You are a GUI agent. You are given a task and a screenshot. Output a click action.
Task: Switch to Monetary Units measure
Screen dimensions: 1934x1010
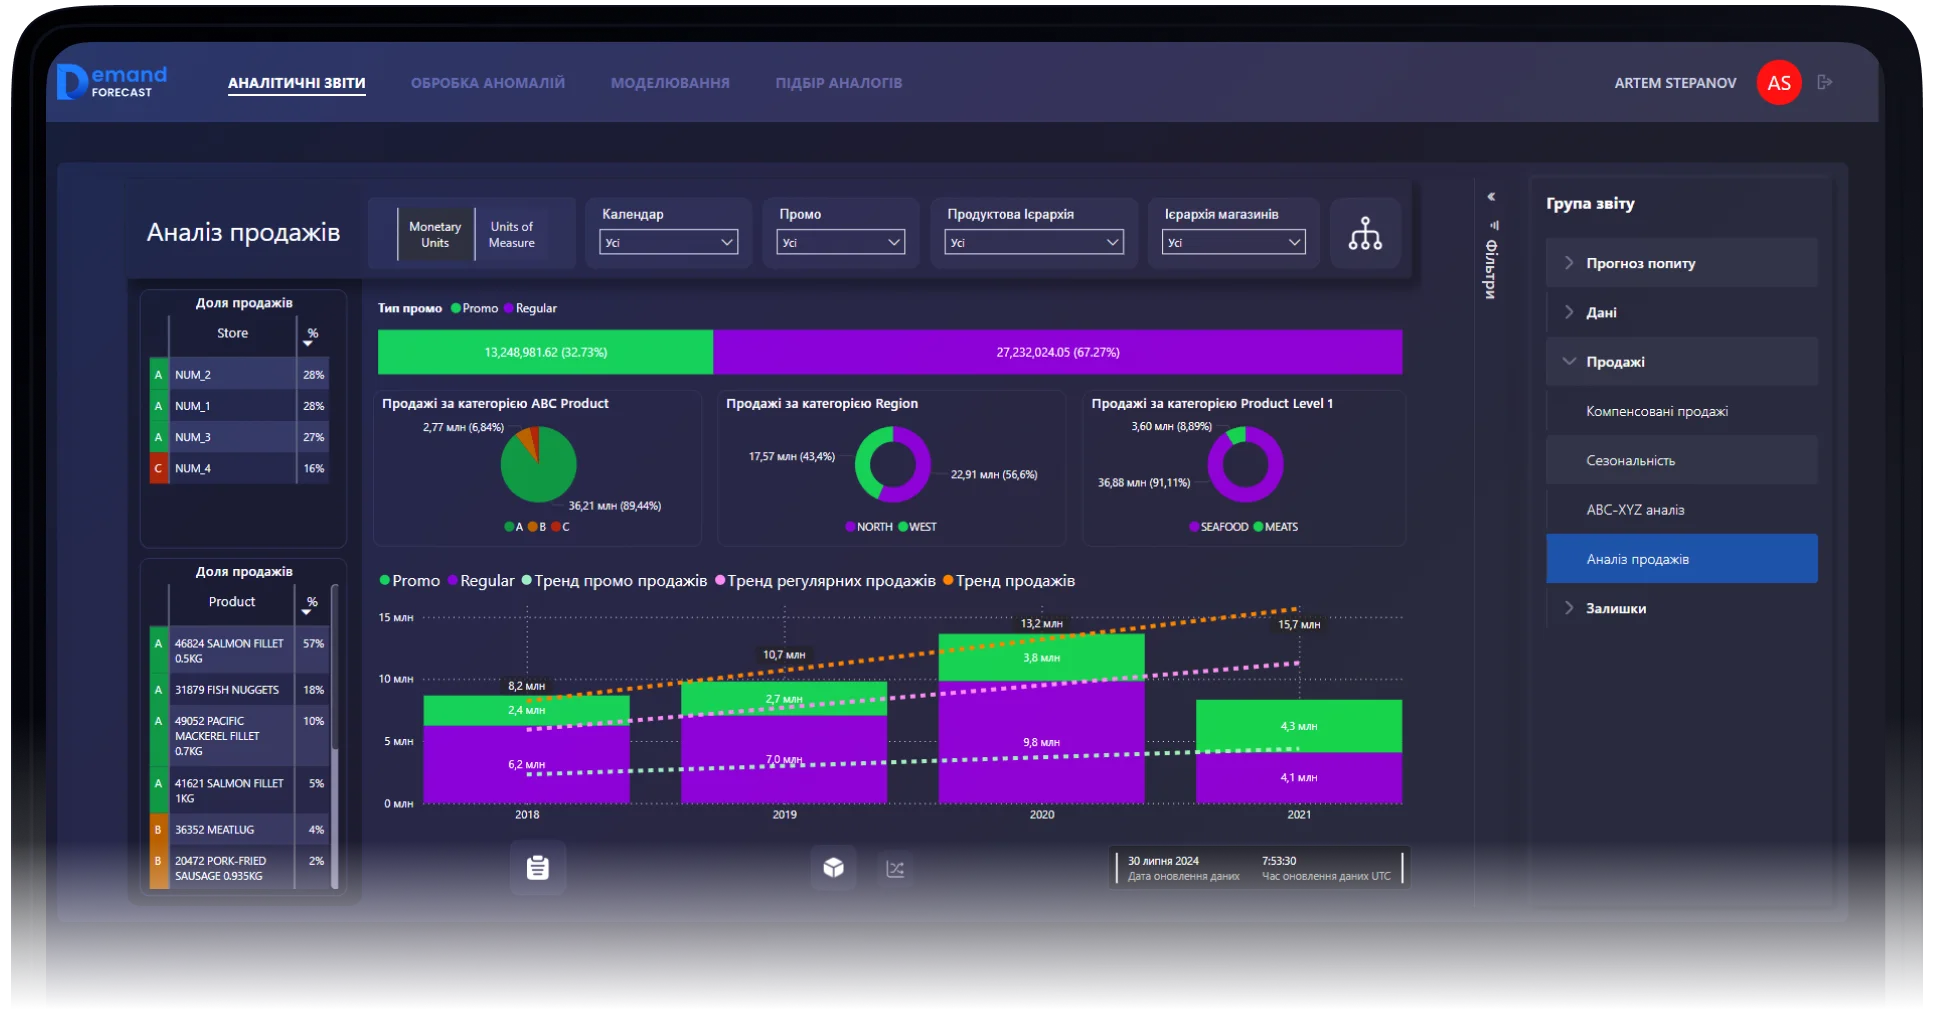point(435,235)
